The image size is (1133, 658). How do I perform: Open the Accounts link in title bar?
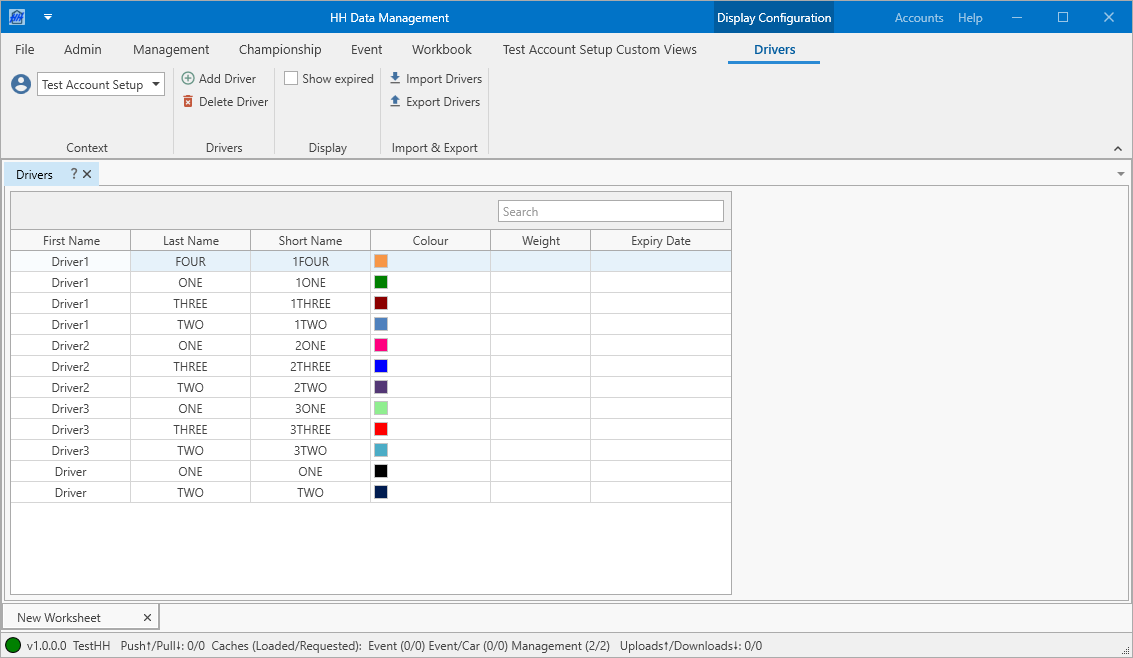[918, 18]
